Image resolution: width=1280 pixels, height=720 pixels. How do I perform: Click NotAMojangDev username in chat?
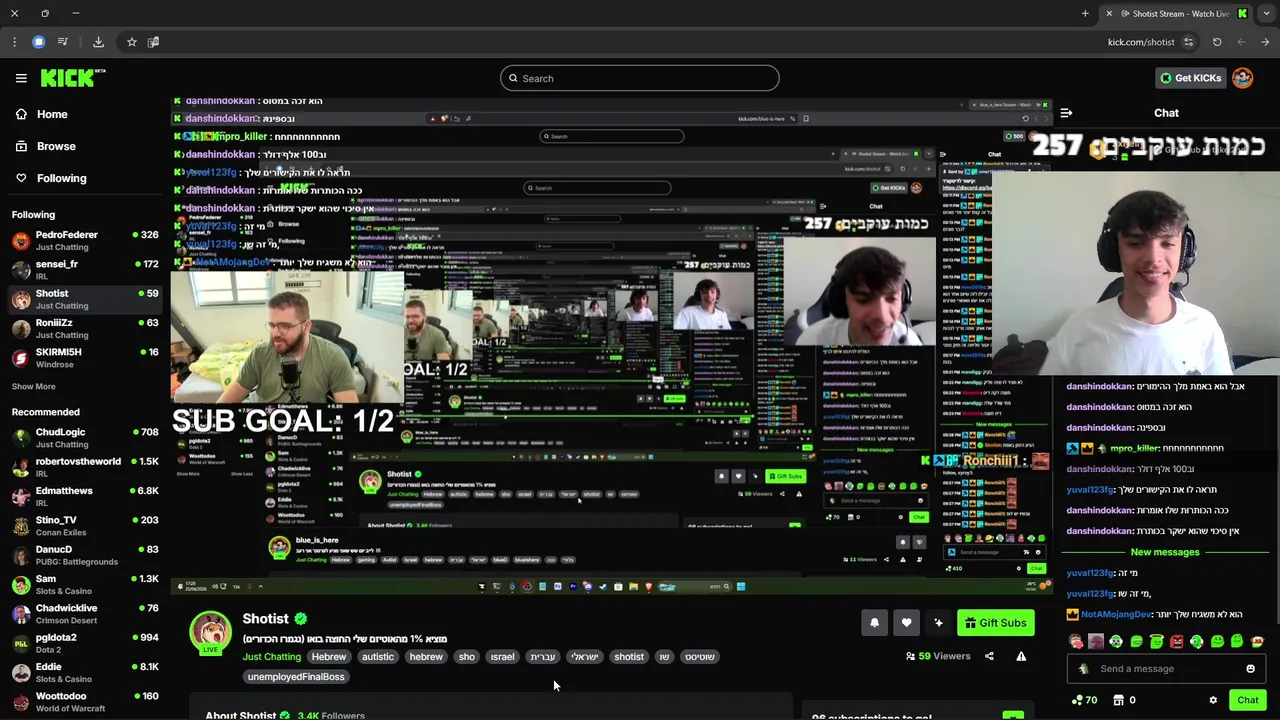click(1116, 614)
